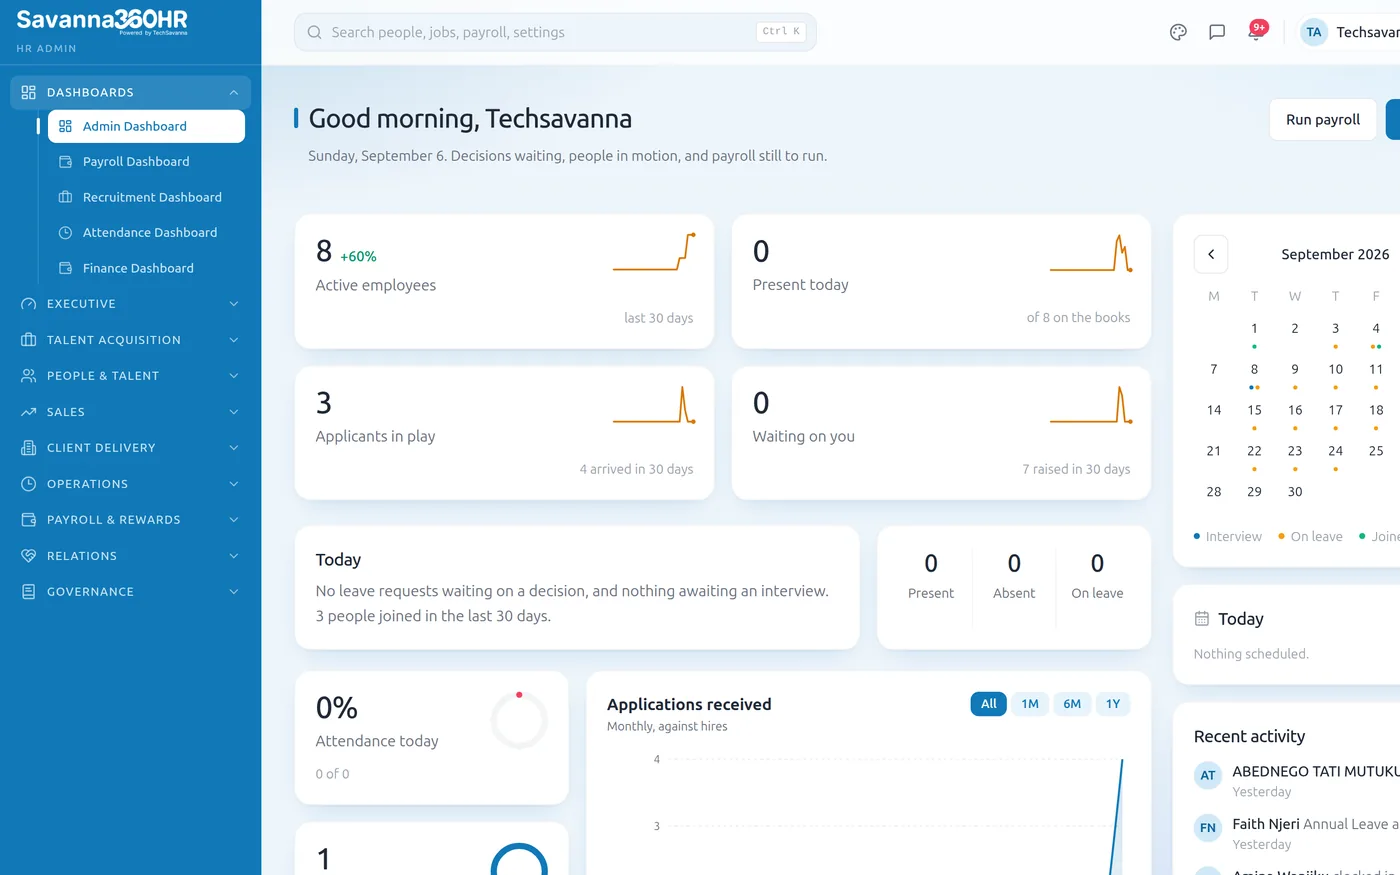Expand the People & Talent chevron
Screen dimensions: 1400x875
pyautogui.click(x=233, y=376)
